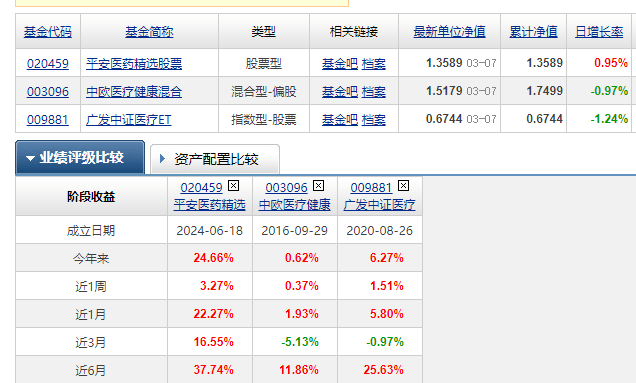Screen dimensions: 636x383
Task: Select the 业绩评级比较 tab
Action: click(x=80, y=157)
